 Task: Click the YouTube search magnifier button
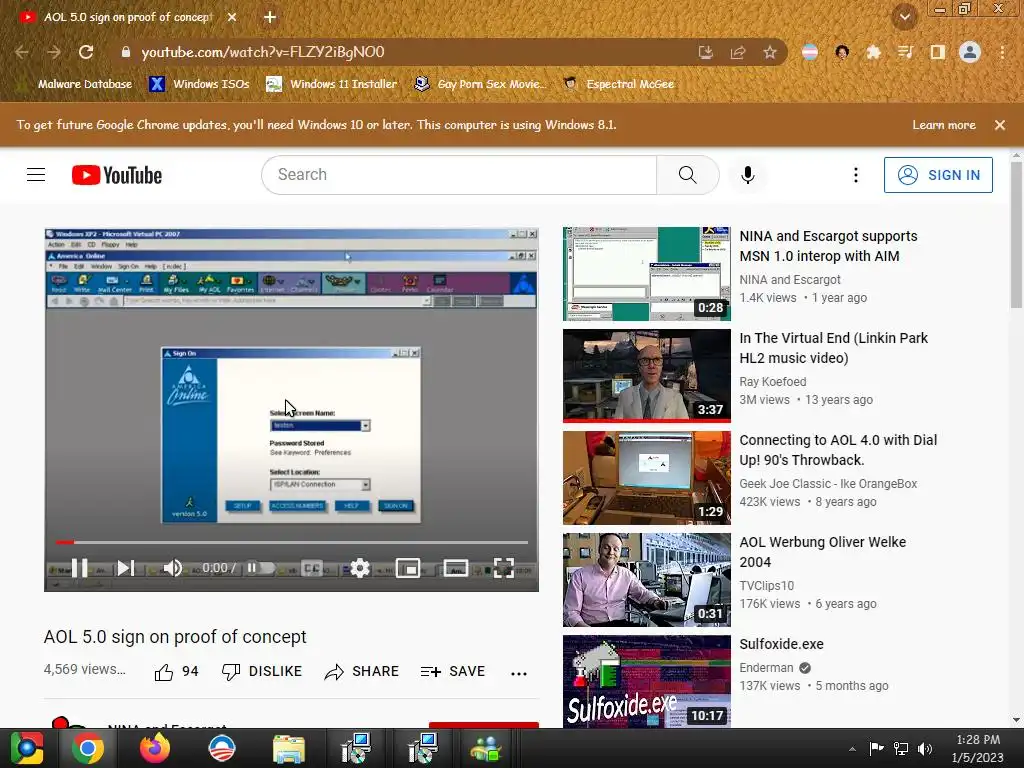click(x=688, y=175)
